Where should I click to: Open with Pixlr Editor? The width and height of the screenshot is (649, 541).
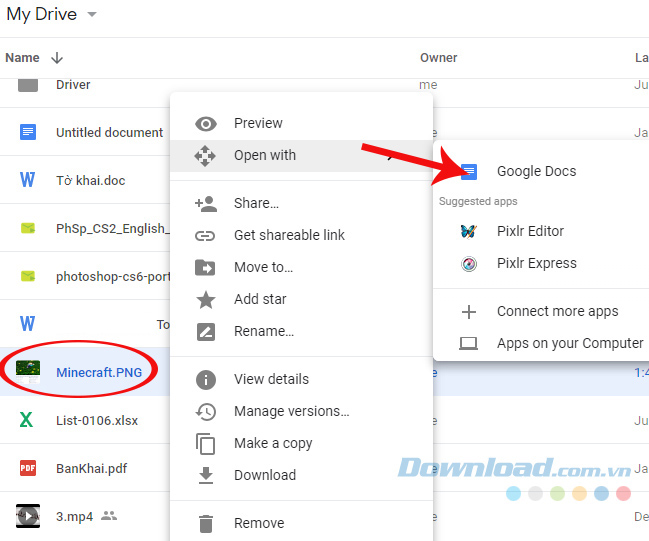[541, 231]
